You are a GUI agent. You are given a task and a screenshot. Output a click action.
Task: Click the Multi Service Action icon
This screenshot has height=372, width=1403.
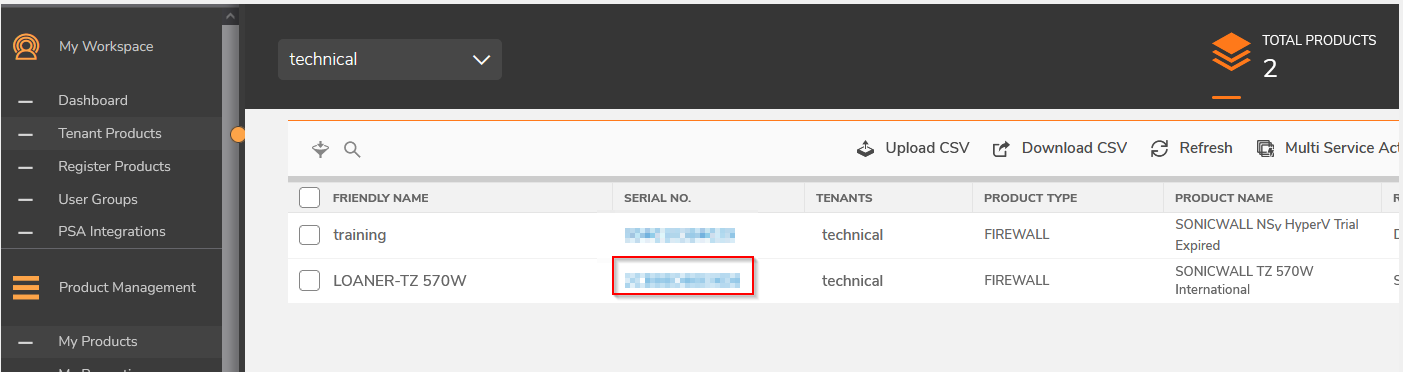tap(1265, 148)
